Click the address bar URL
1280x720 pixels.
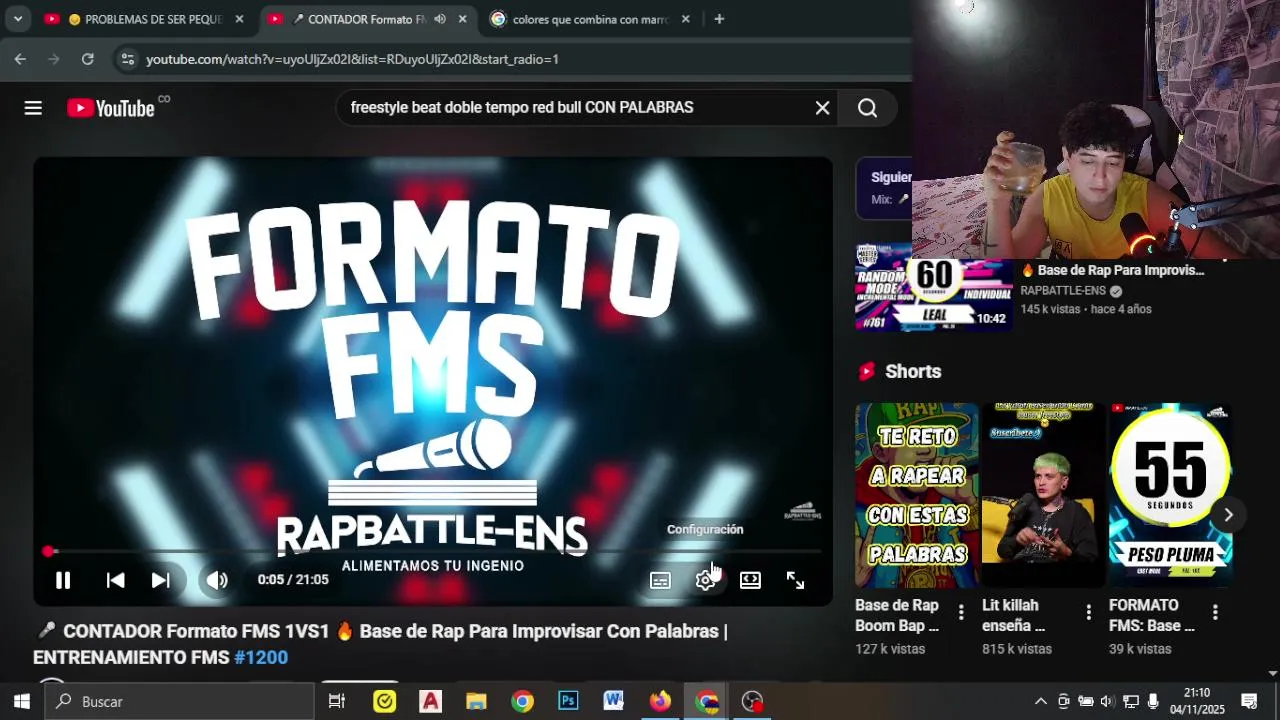352,59
